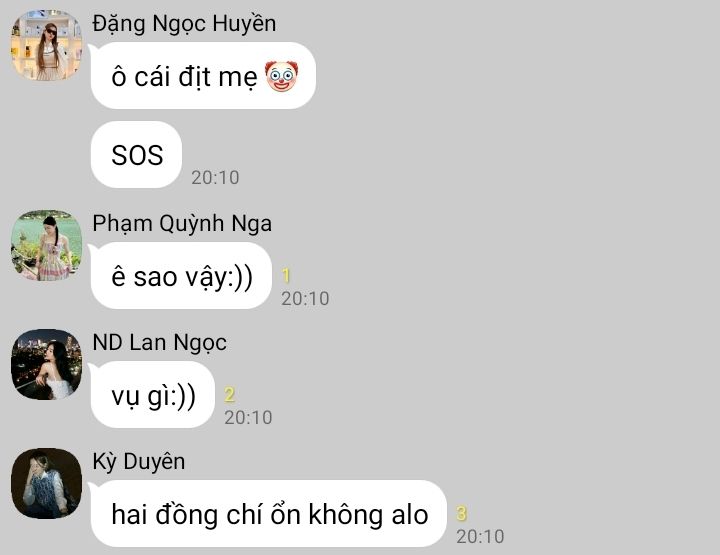Tap the ND Lan Ngọc name label
The image size is (720, 555).
[159, 342]
